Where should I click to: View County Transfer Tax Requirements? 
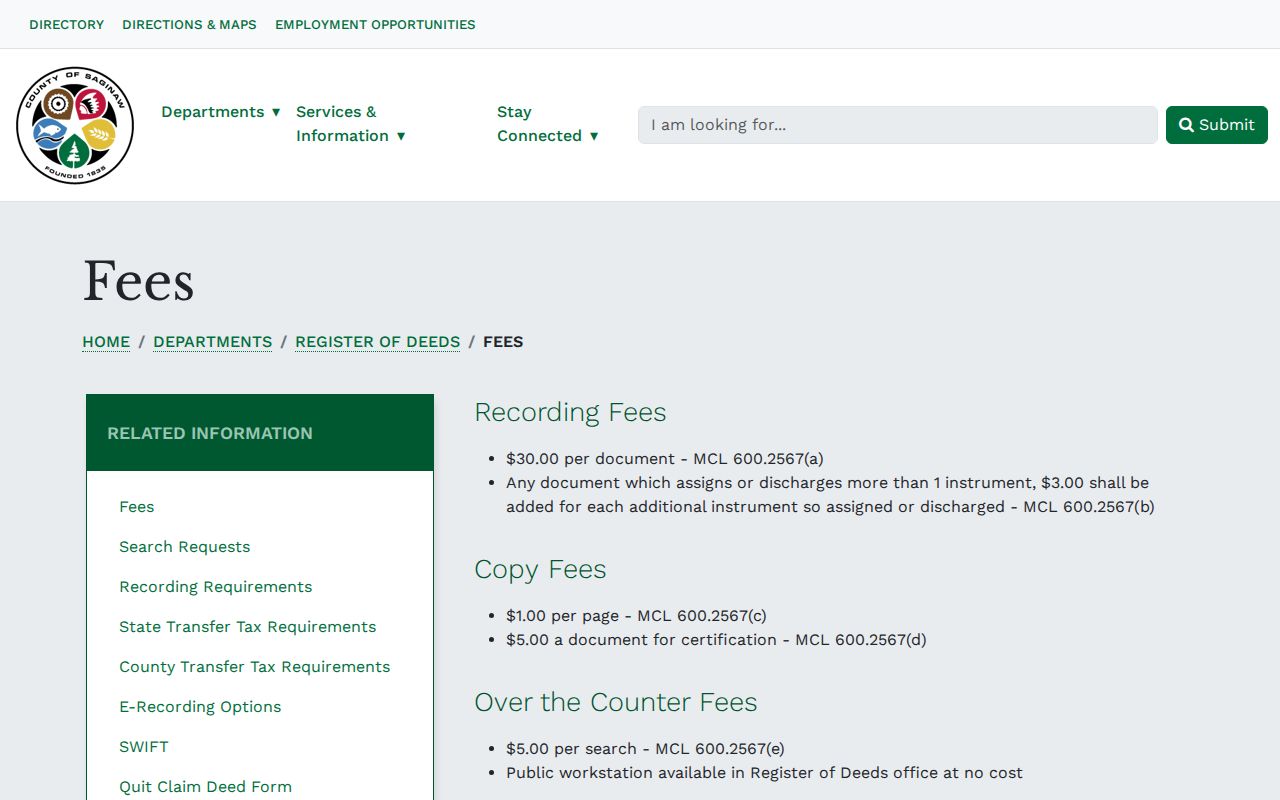[x=255, y=667]
